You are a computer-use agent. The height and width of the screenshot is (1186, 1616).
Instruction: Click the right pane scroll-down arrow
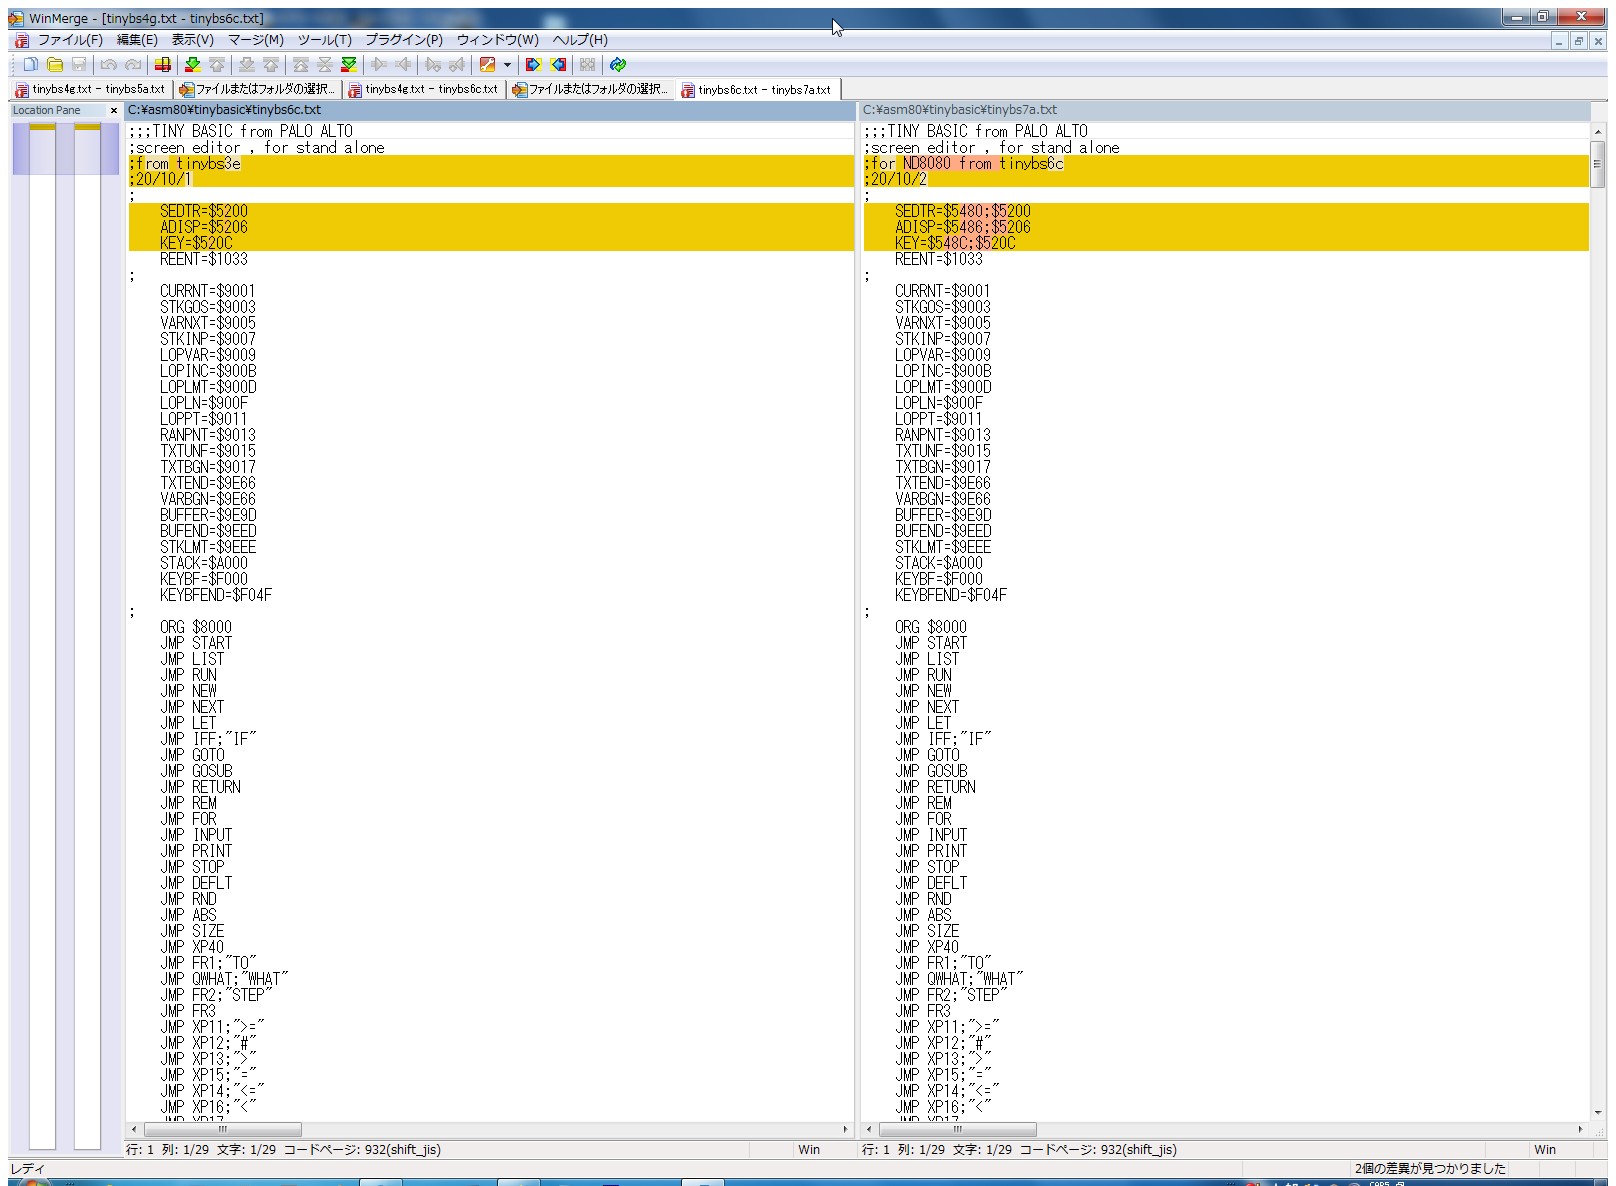pos(1598,1112)
